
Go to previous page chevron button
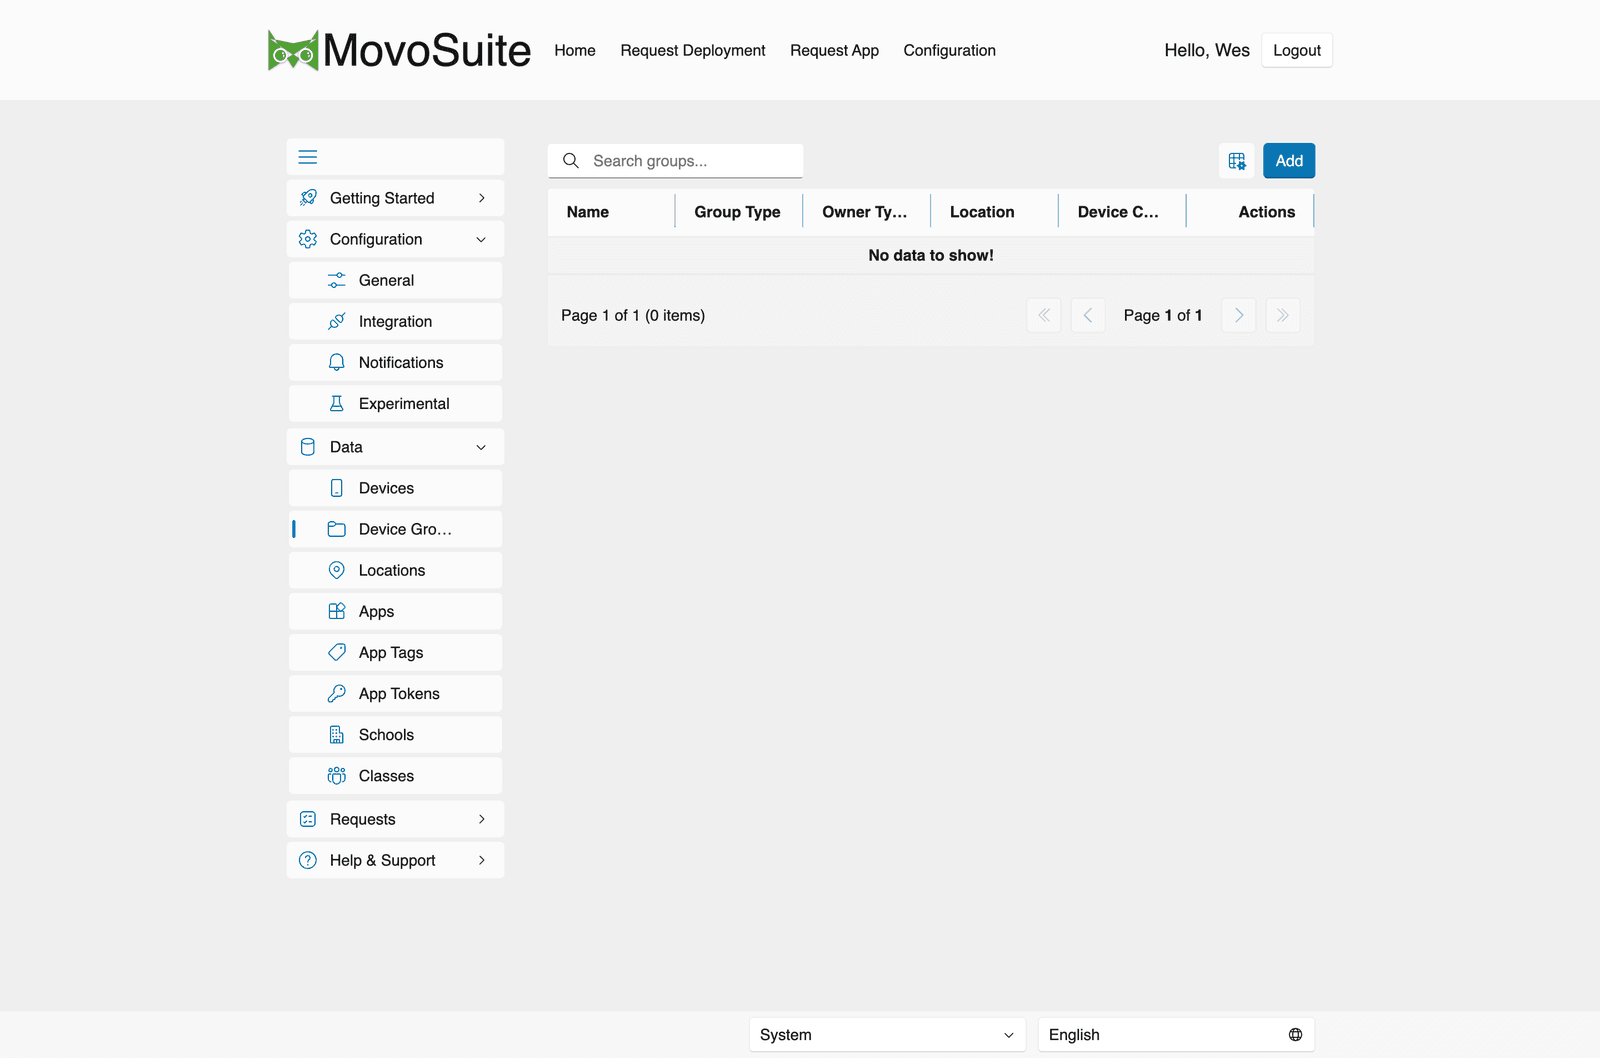[x=1088, y=315]
